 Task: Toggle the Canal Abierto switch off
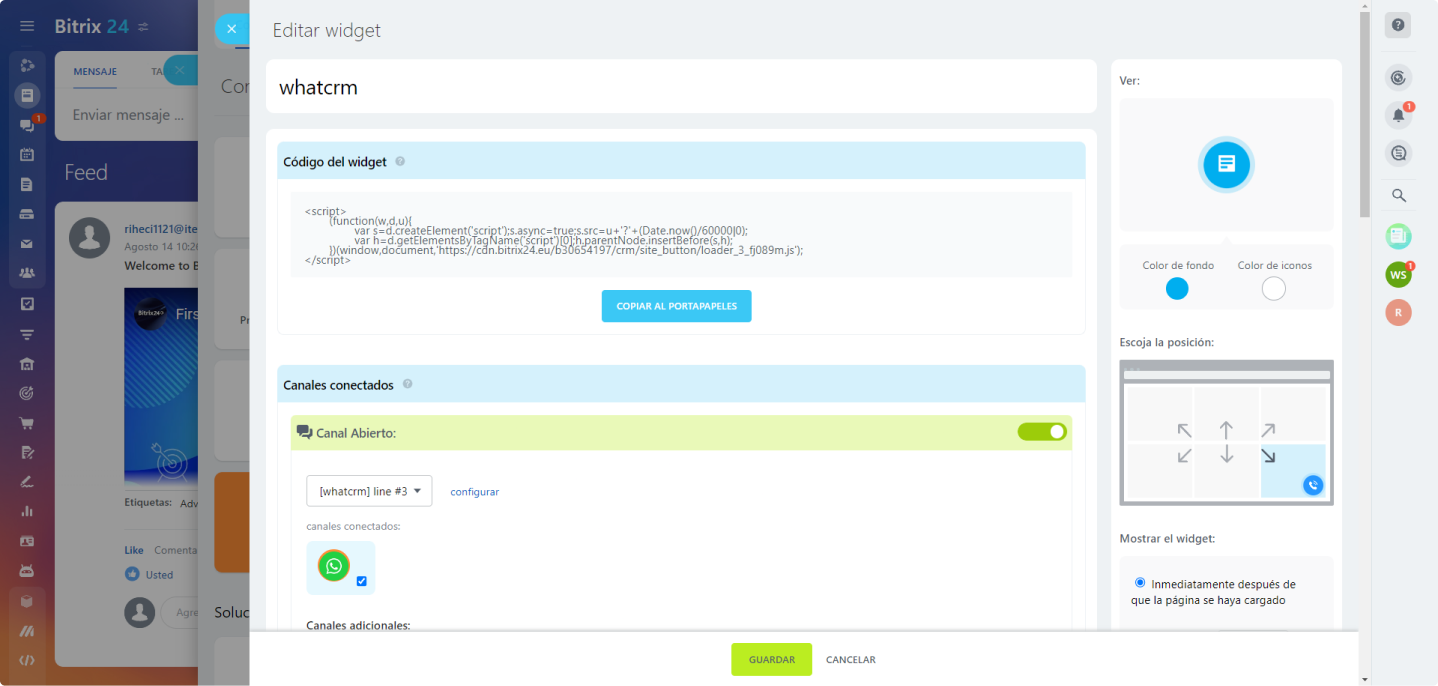coord(1042,432)
